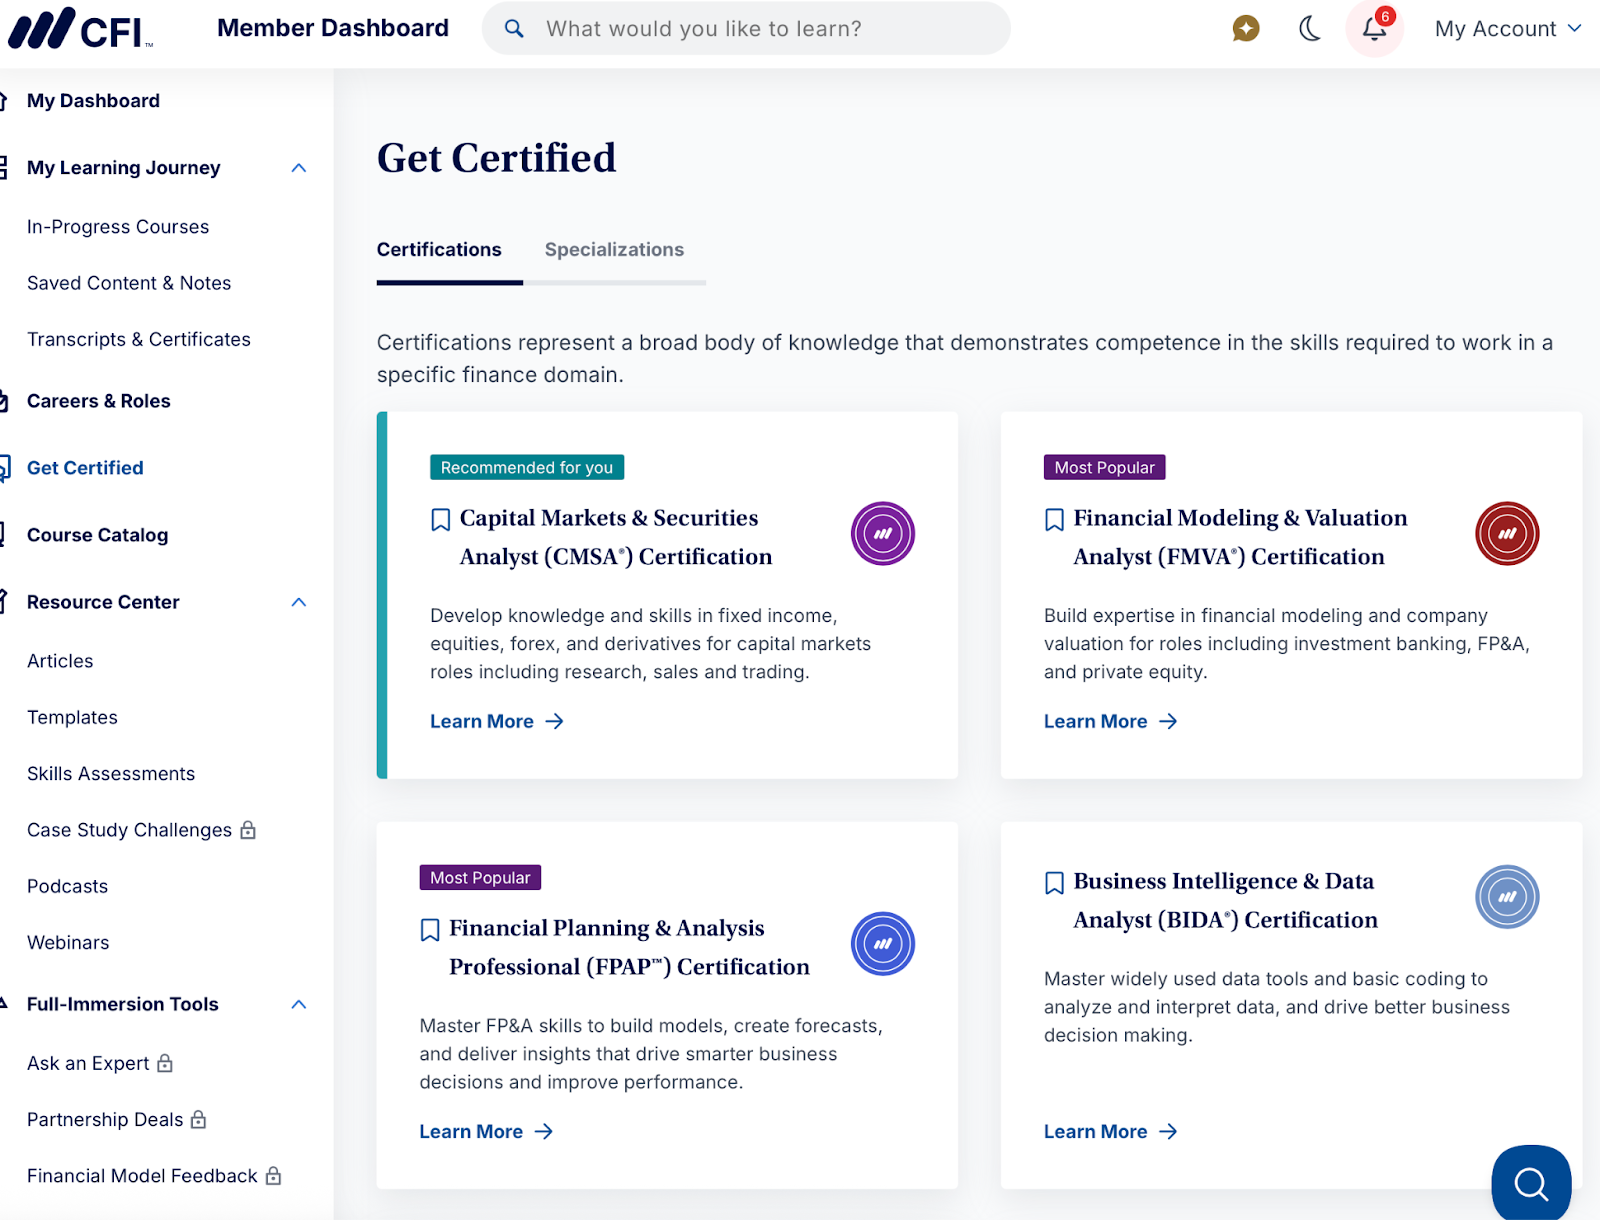Image resolution: width=1600 pixels, height=1220 pixels.
Task: Toggle dark mode moon icon
Action: pyautogui.click(x=1309, y=28)
